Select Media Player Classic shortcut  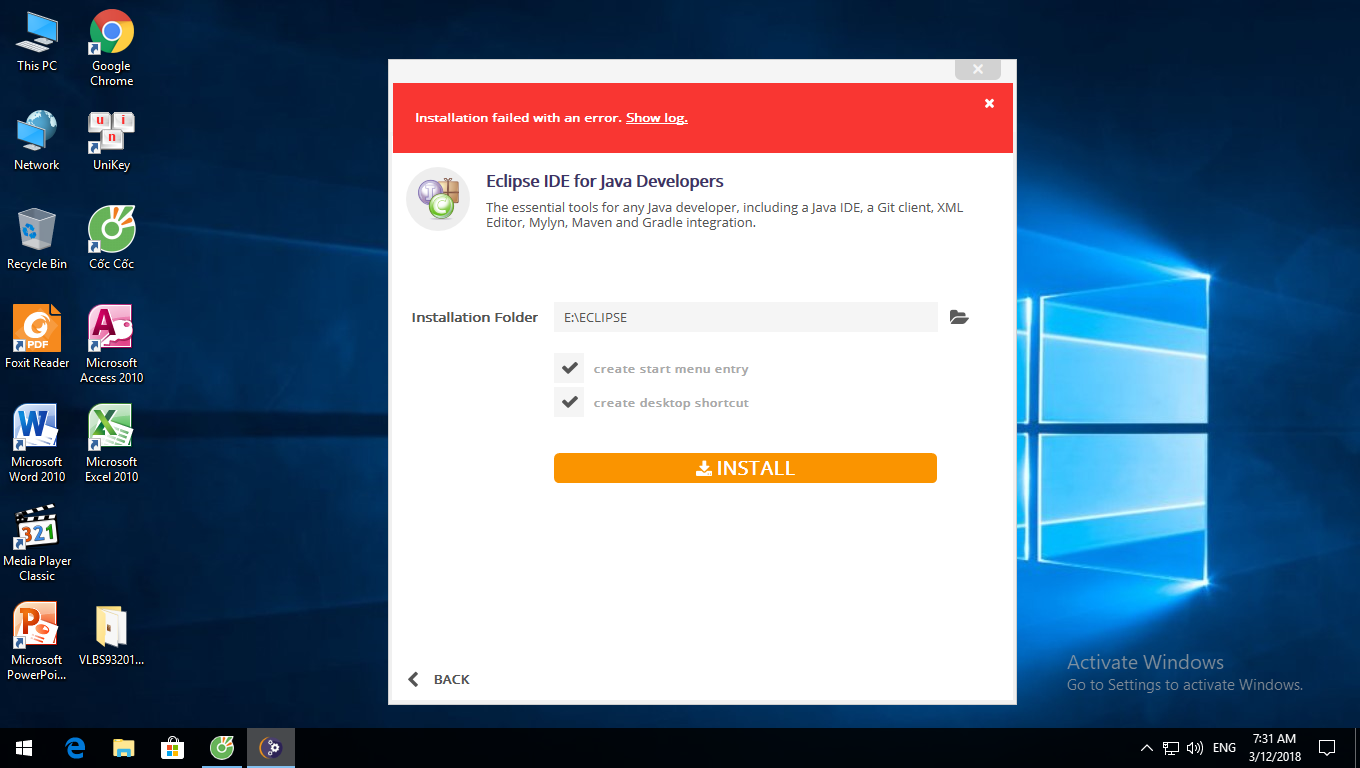coord(37,542)
